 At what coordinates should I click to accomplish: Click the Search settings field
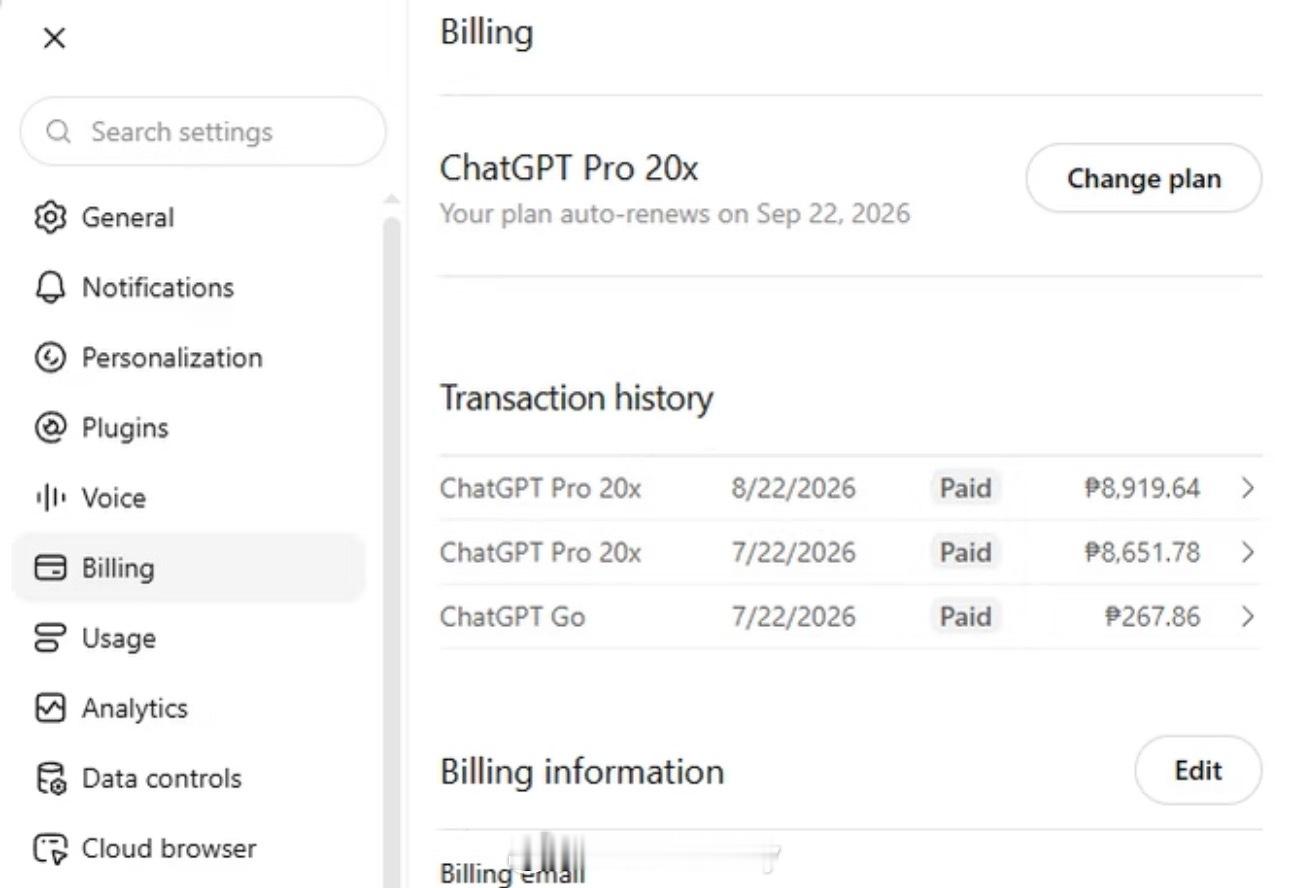[x=203, y=131]
